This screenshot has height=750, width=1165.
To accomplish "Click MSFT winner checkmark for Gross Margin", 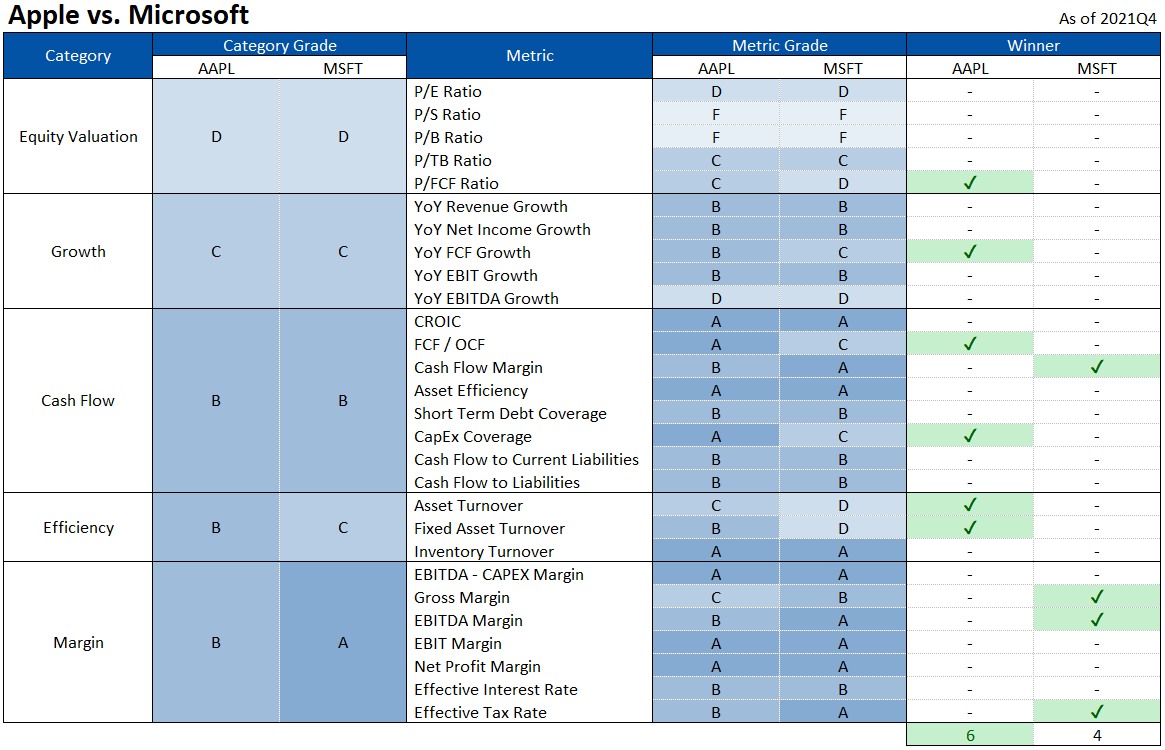I will click(x=1097, y=597).
